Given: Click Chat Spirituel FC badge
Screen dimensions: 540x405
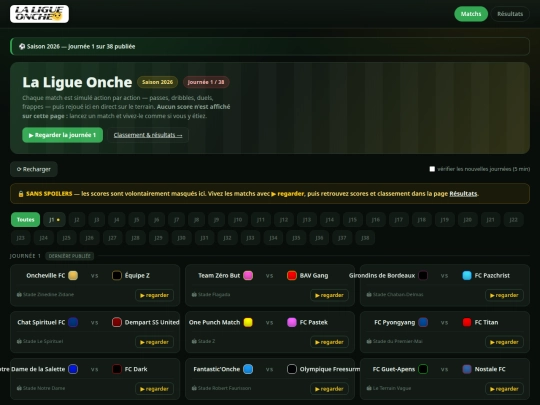Looking at the screenshot, I should pos(73,322).
